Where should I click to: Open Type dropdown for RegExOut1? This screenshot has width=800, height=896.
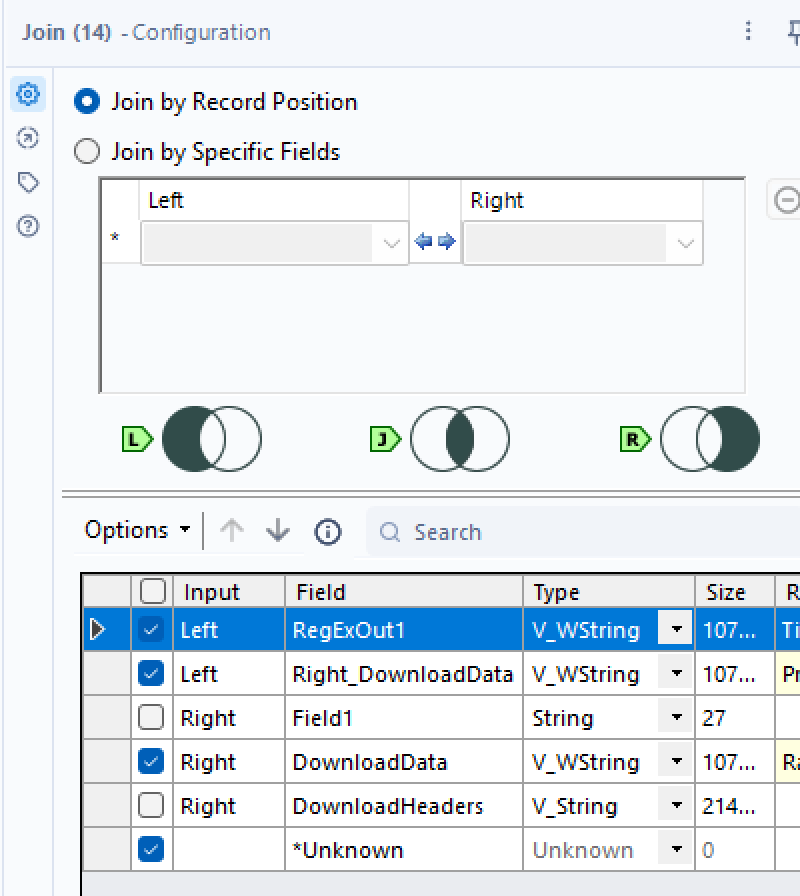(676, 630)
